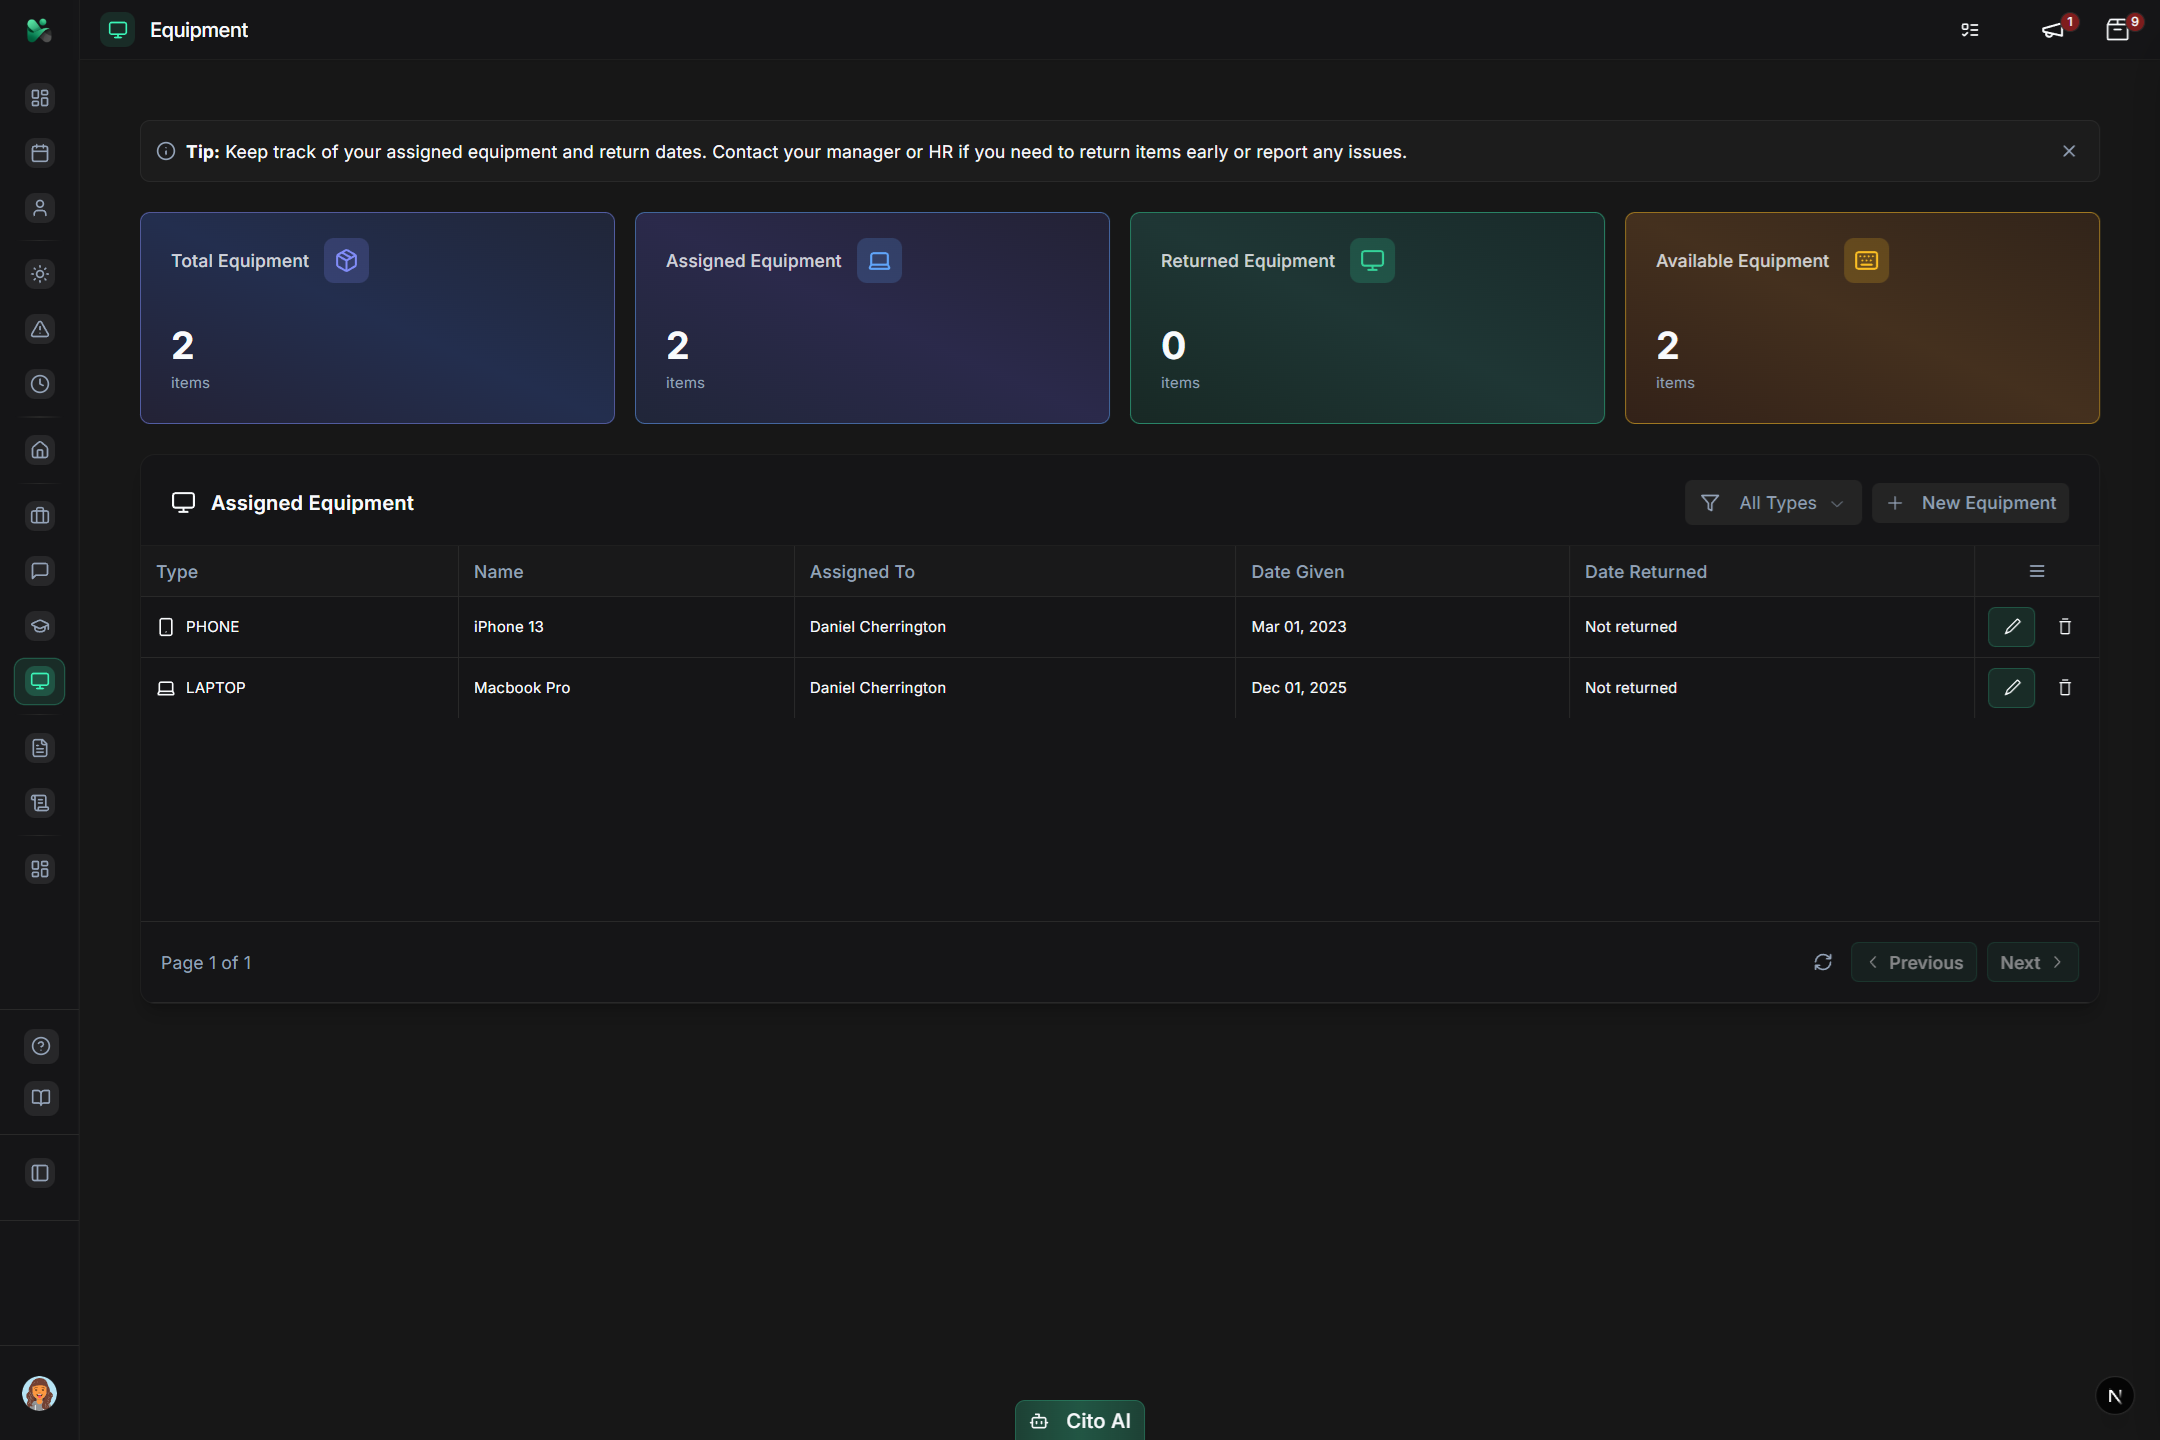Open the Documentation book icon
The height and width of the screenshot is (1440, 2160).
[x=40, y=1098]
